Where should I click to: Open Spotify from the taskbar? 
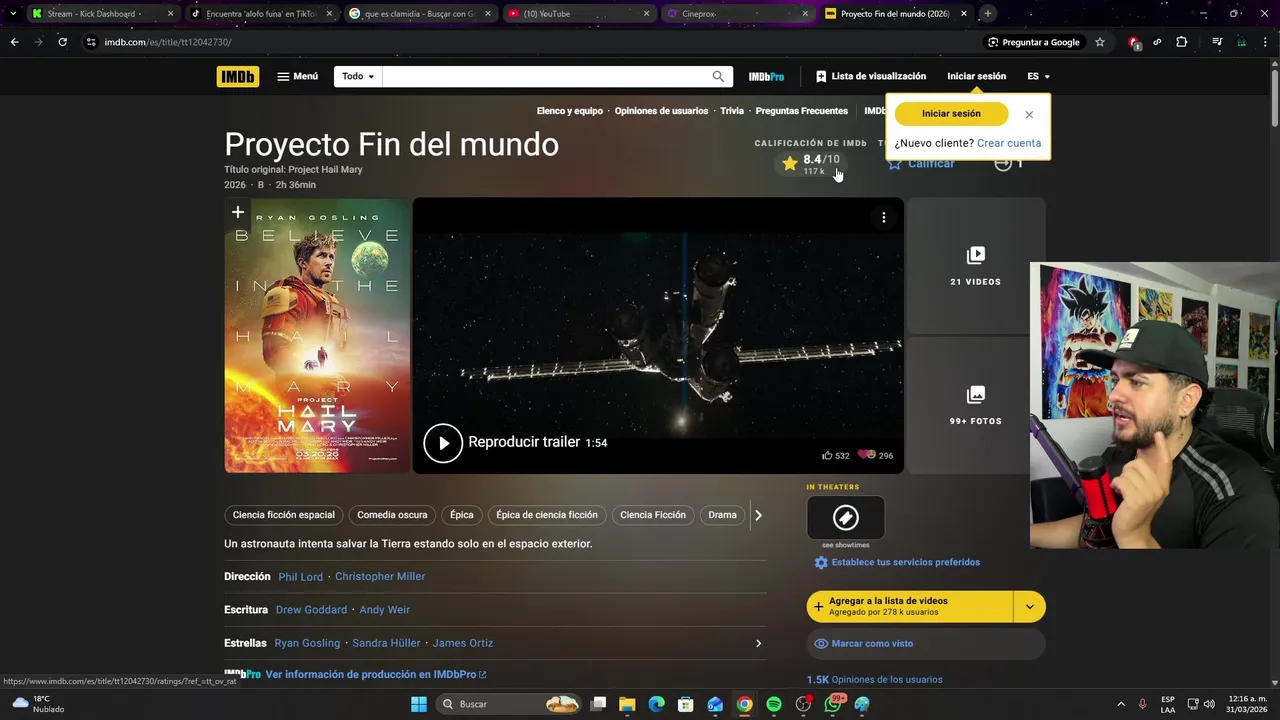[x=774, y=704]
